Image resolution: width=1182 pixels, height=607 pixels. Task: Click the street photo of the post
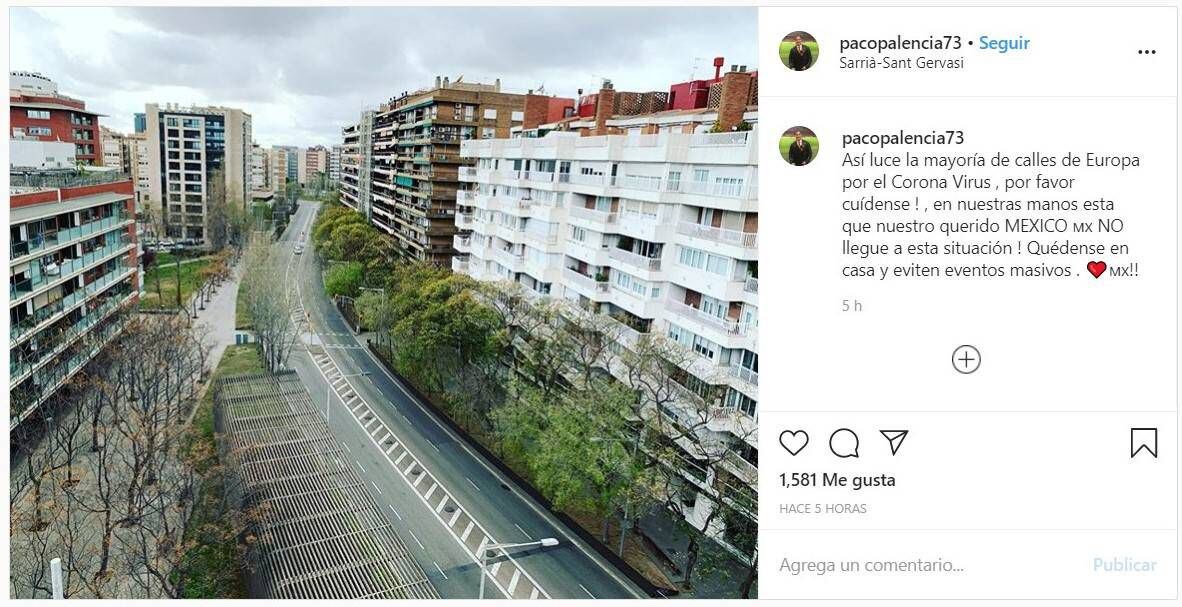coord(384,302)
